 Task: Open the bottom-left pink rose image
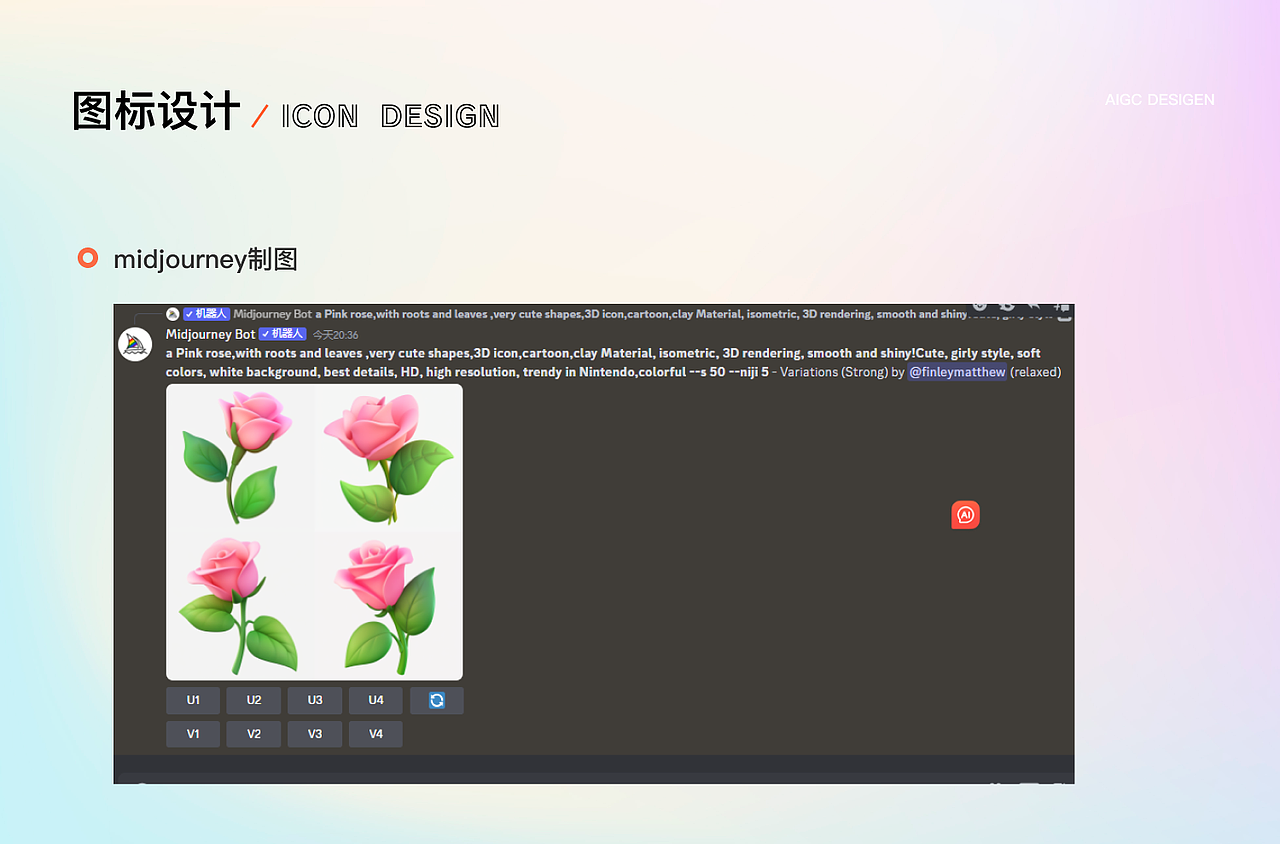(240, 605)
